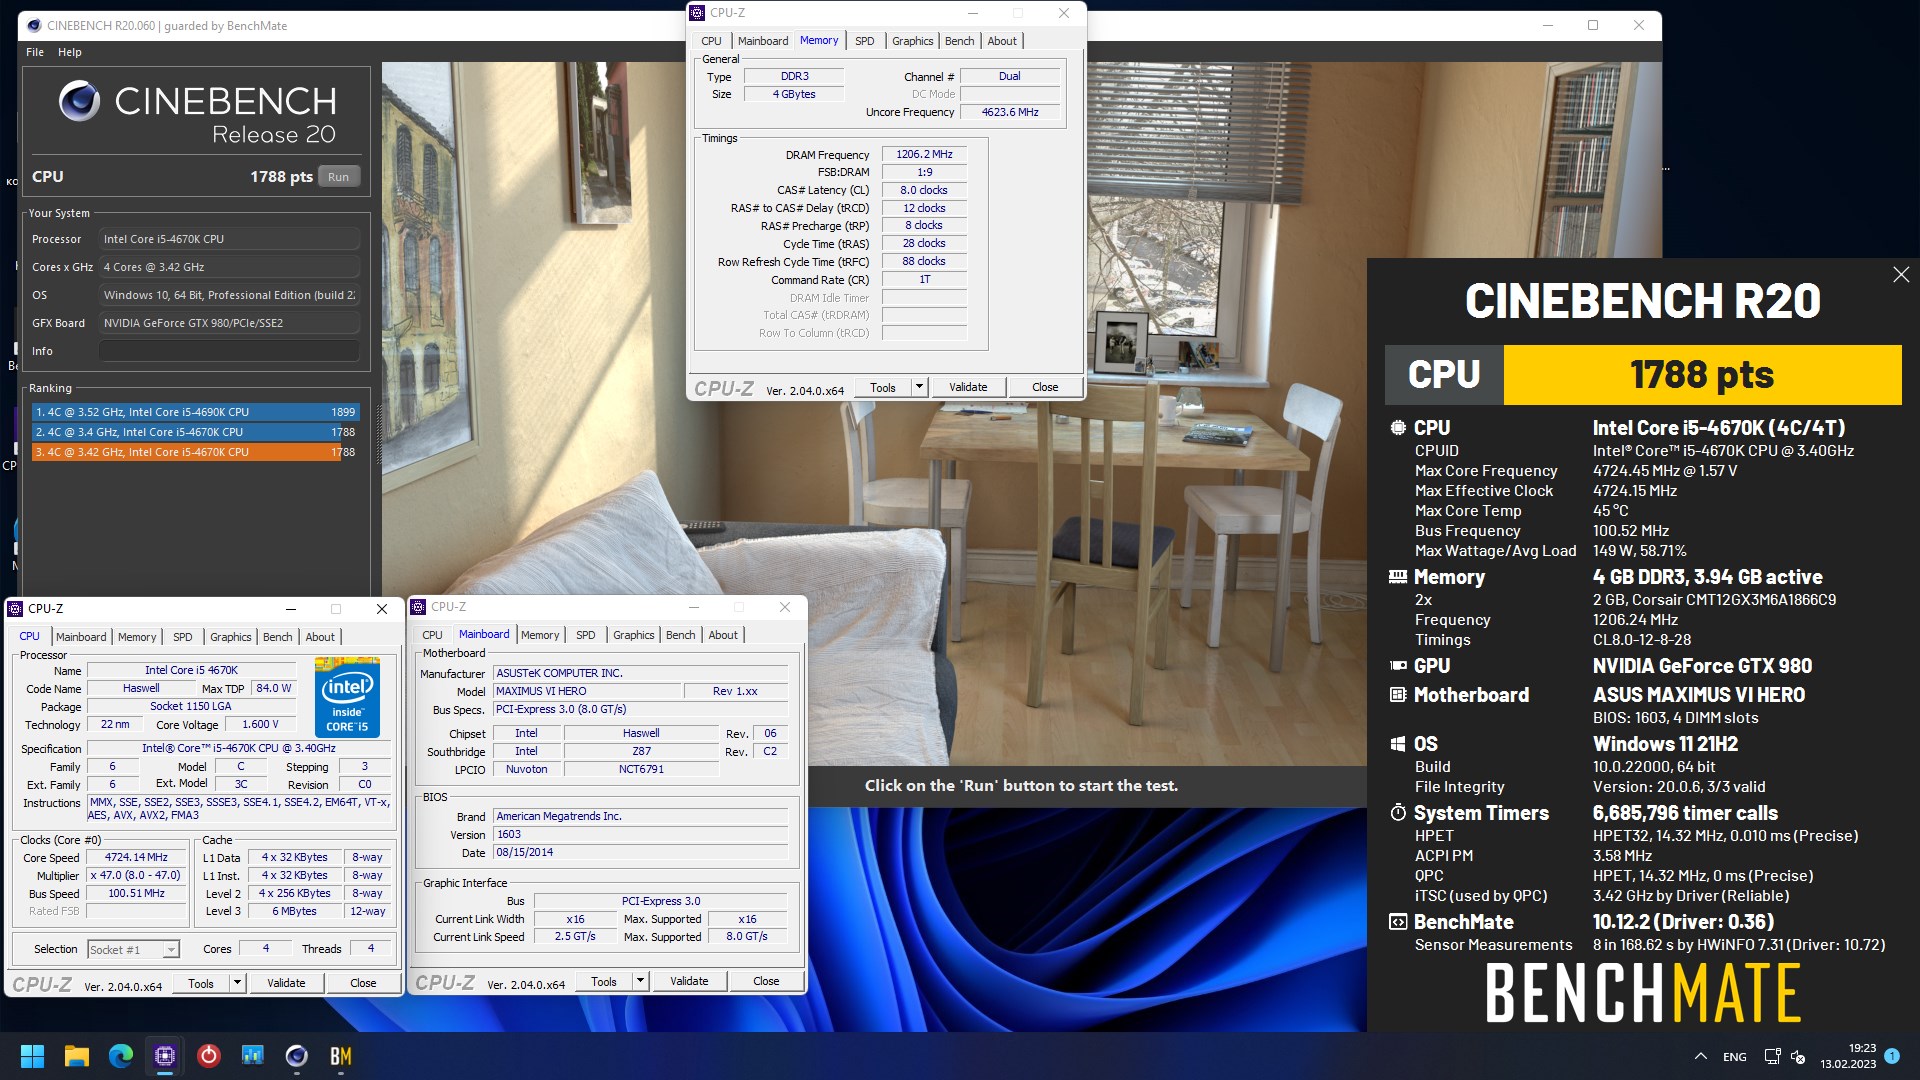Launch Microsoft Edge from taskbar

point(121,1056)
